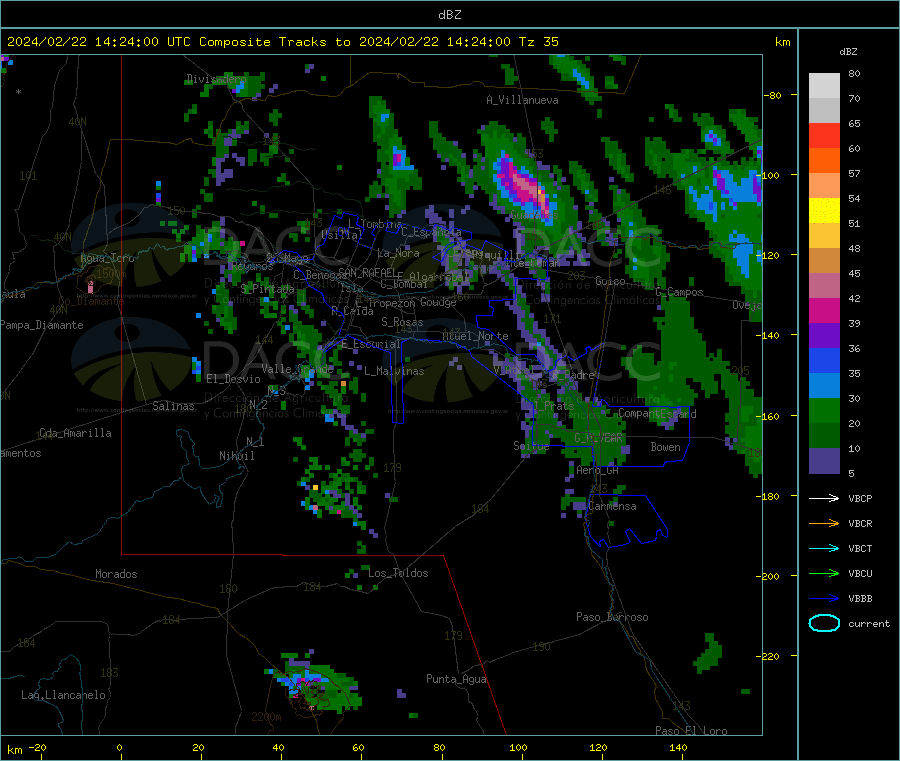The width and height of the screenshot is (900, 761).
Task: Click the cyan 'current' ellipse legend icon
Action: (824, 623)
